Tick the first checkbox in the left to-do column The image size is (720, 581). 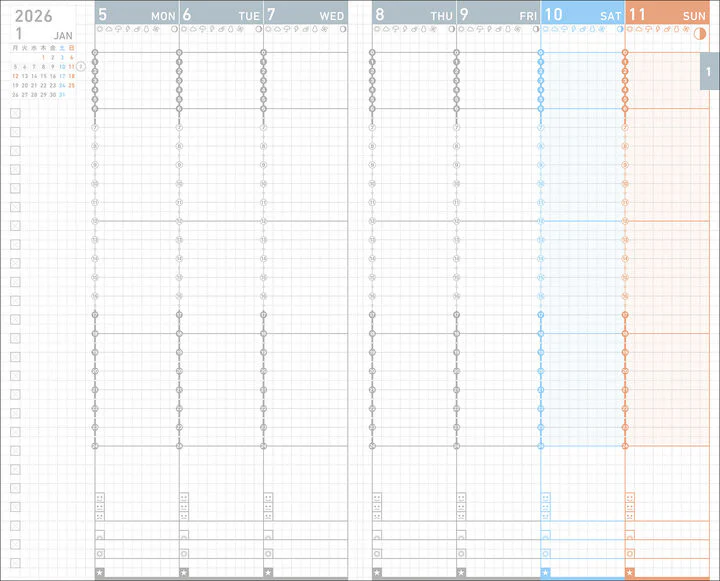pyautogui.click(x=15, y=113)
